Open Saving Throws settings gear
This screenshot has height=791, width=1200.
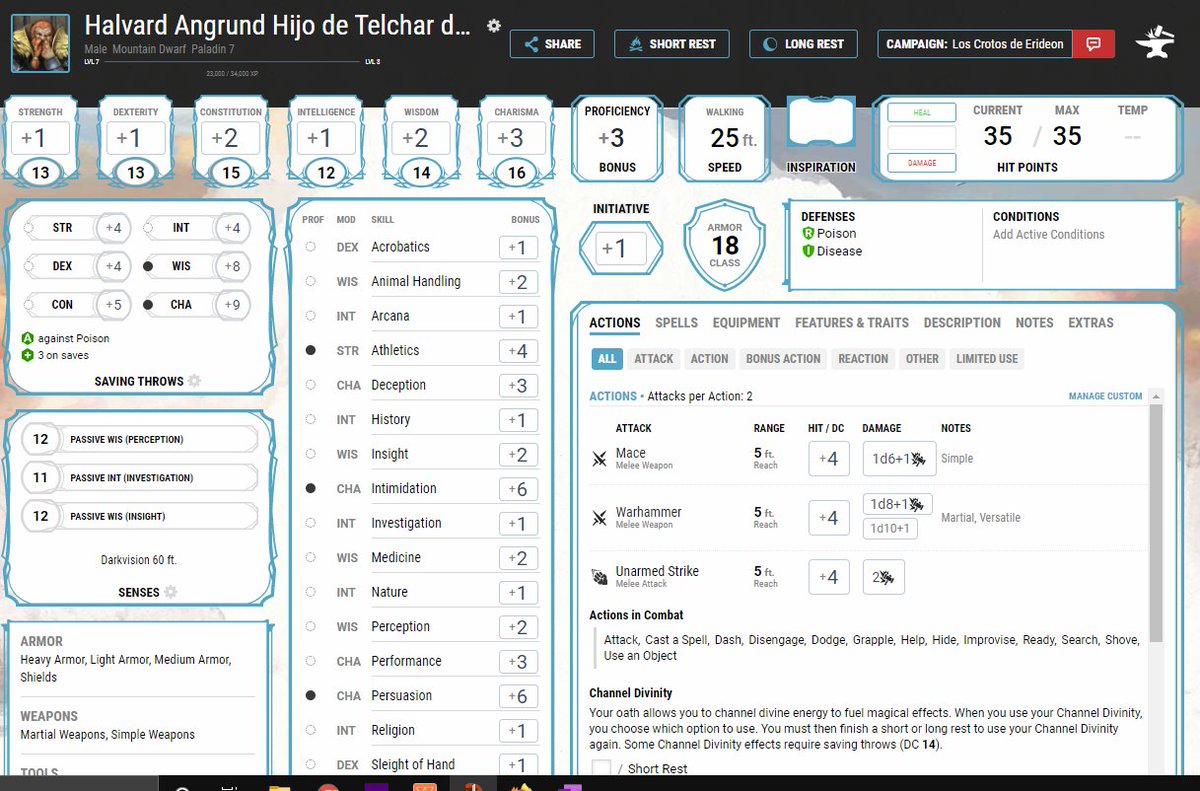[x=194, y=381]
